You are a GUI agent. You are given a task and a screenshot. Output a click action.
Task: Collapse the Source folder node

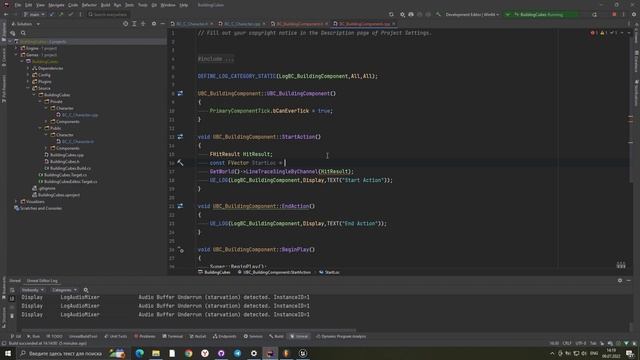28,88
